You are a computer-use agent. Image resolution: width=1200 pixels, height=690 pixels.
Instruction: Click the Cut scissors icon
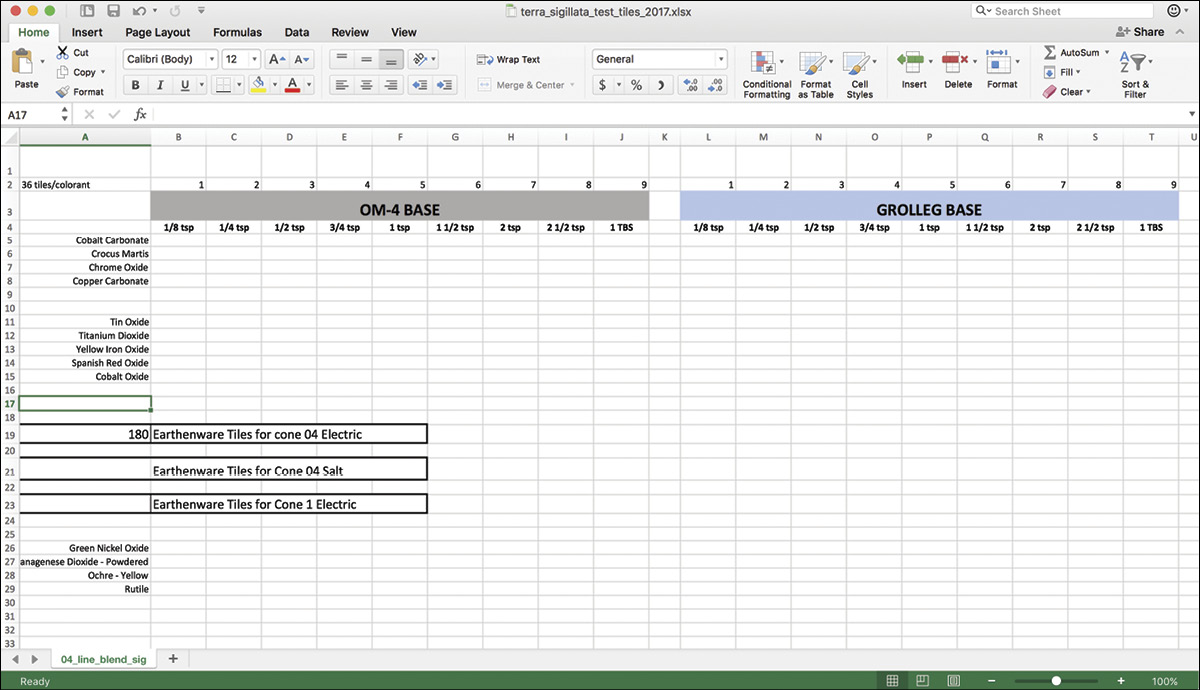62,52
